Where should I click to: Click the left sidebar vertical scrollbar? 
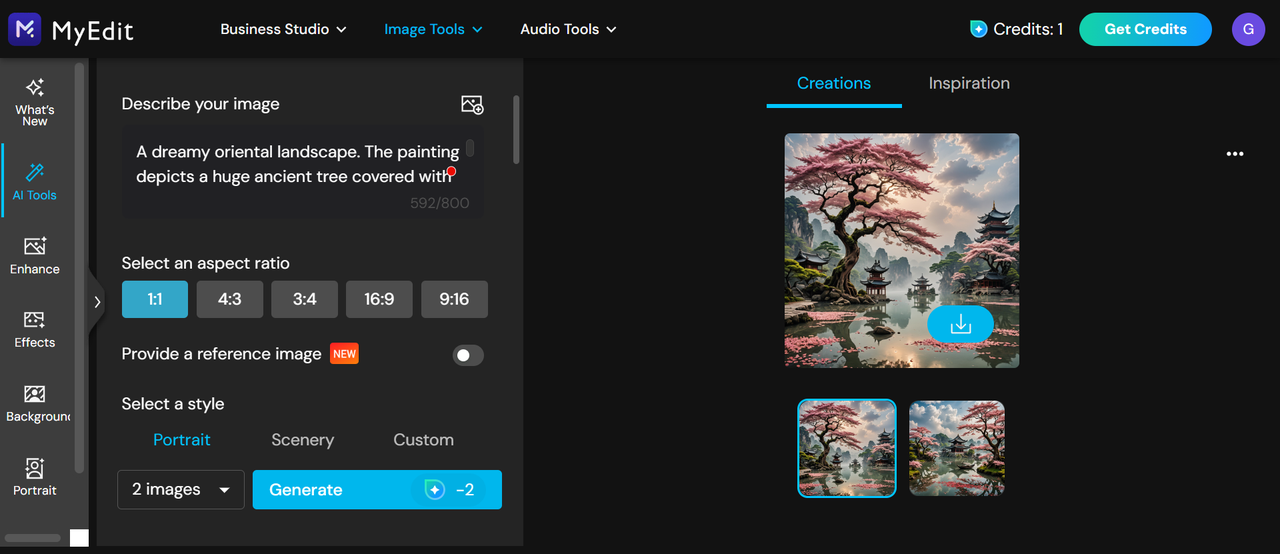coord(79,270)
